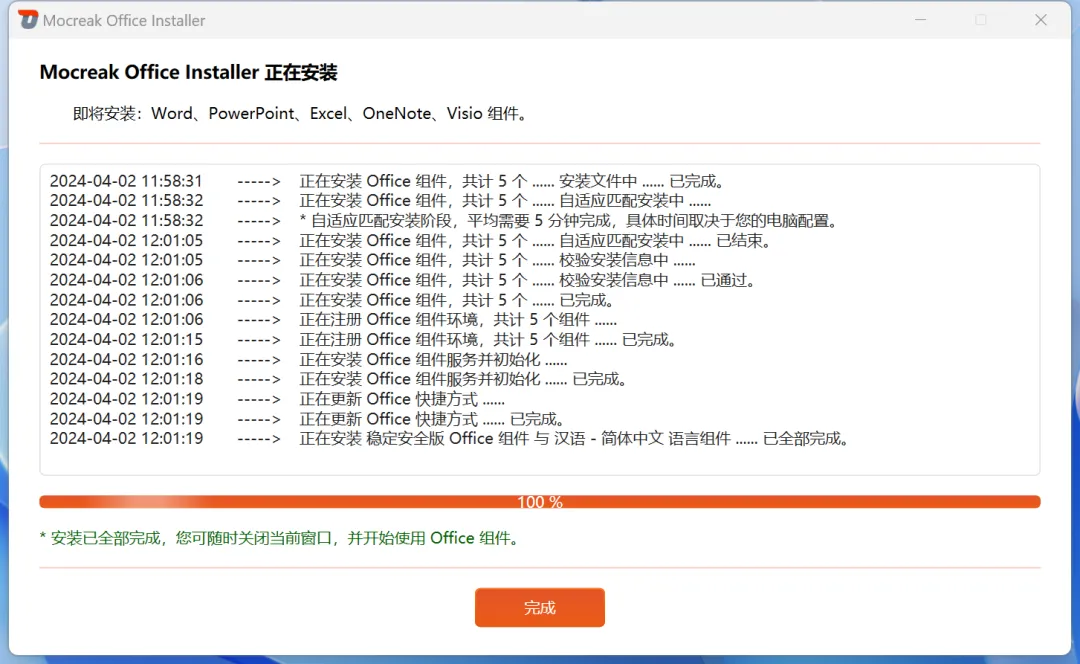Select log line 12:01:06 共计 5 个 已完成
Screen dimensions: 1080x664
tap(332, 300)
